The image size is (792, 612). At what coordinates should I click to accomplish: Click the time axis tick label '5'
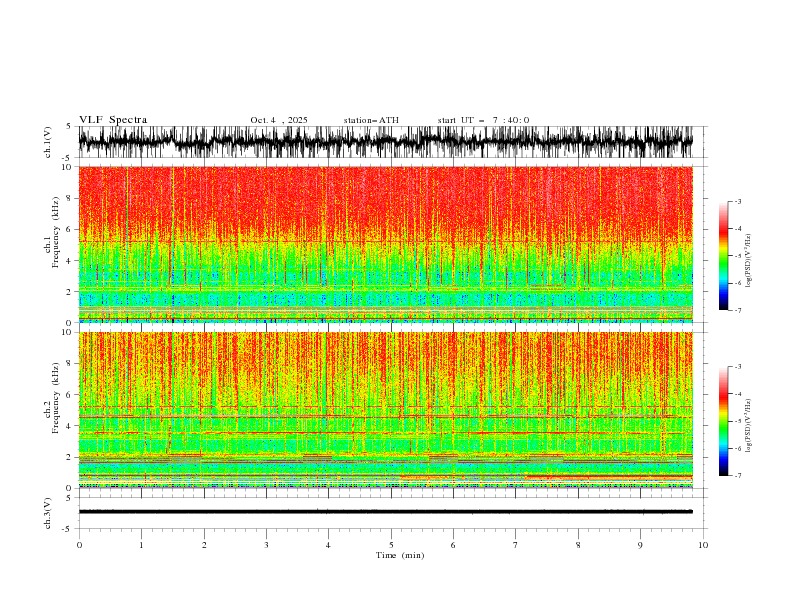click(x=391, y=545)
